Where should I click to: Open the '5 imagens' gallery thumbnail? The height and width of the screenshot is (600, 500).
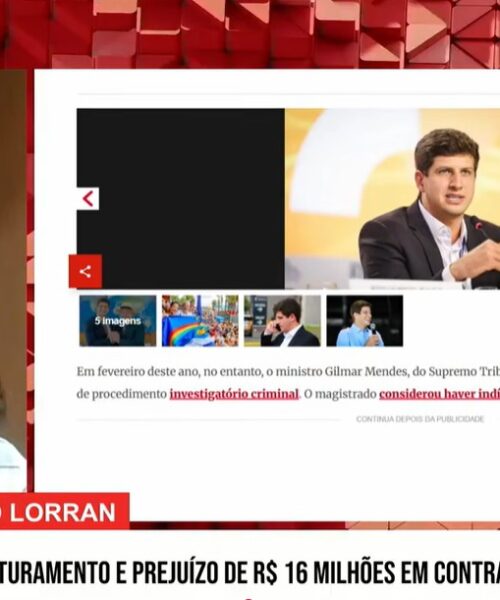[x=118, y=321]
